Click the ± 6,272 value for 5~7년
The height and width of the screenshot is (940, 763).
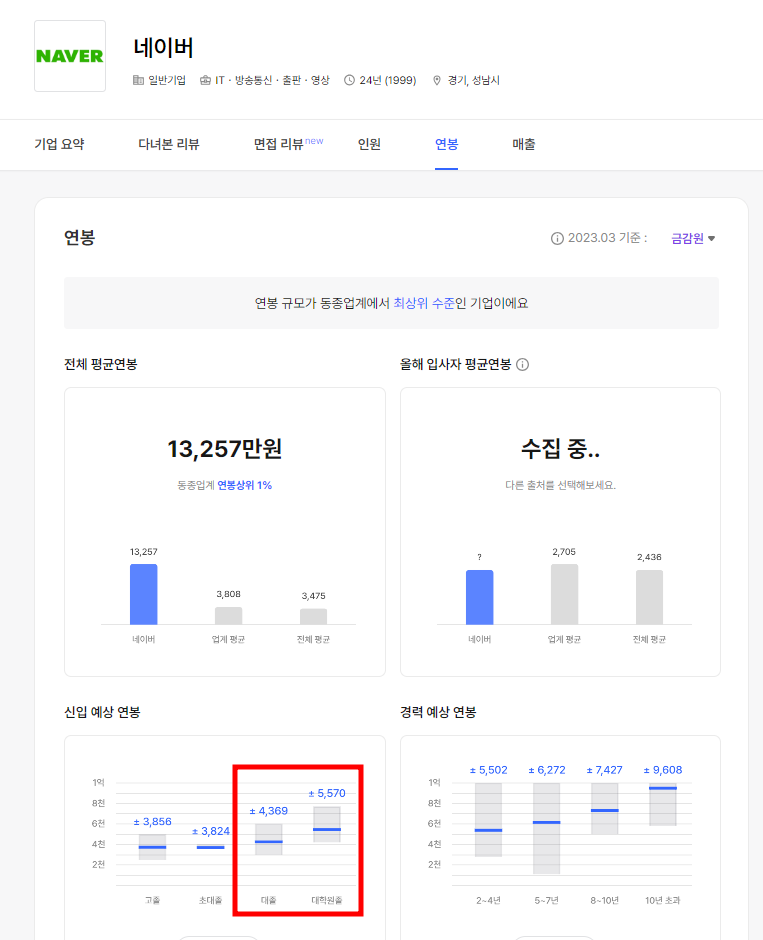[x=547, y=770]
